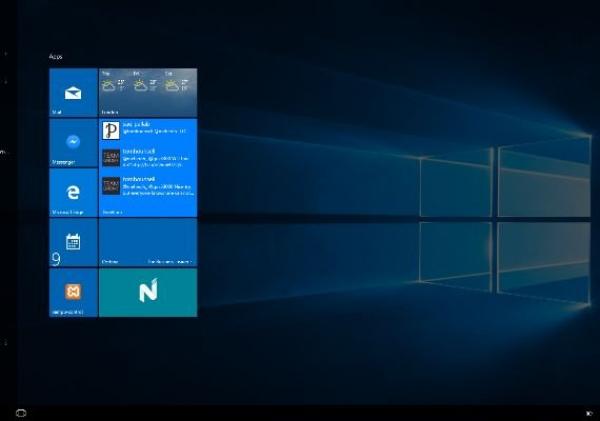Launch the Messenger tile
The height and width of the screenshot is (421, 600).
[73, 143]
